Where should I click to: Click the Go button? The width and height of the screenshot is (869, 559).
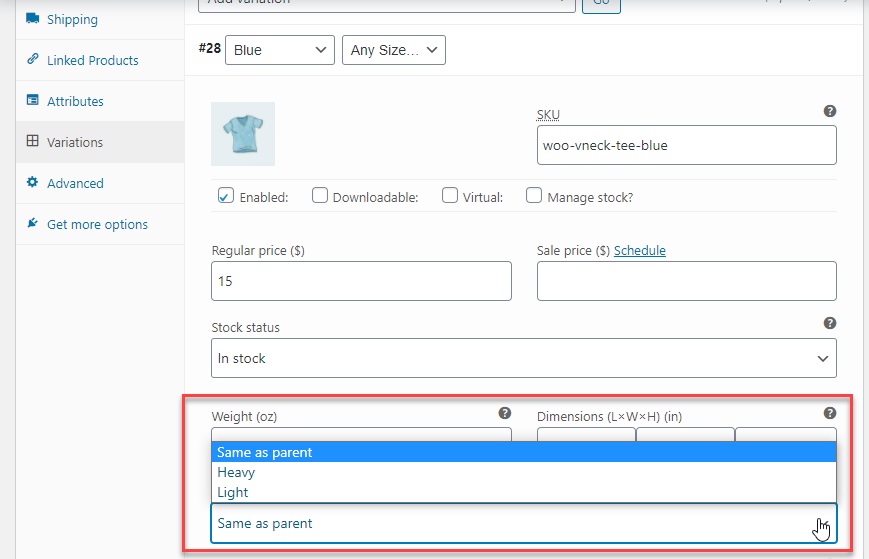click(601, 6)
